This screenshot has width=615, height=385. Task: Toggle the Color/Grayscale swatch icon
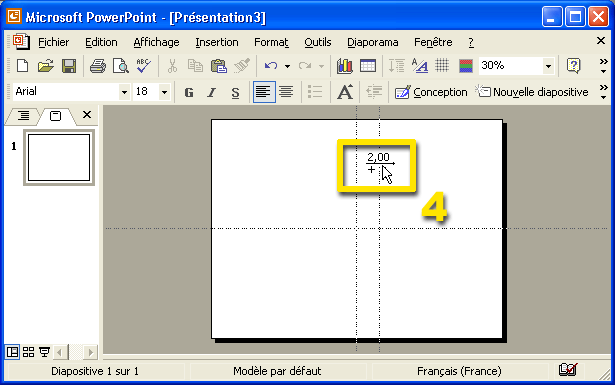click(x=466, y=66)
